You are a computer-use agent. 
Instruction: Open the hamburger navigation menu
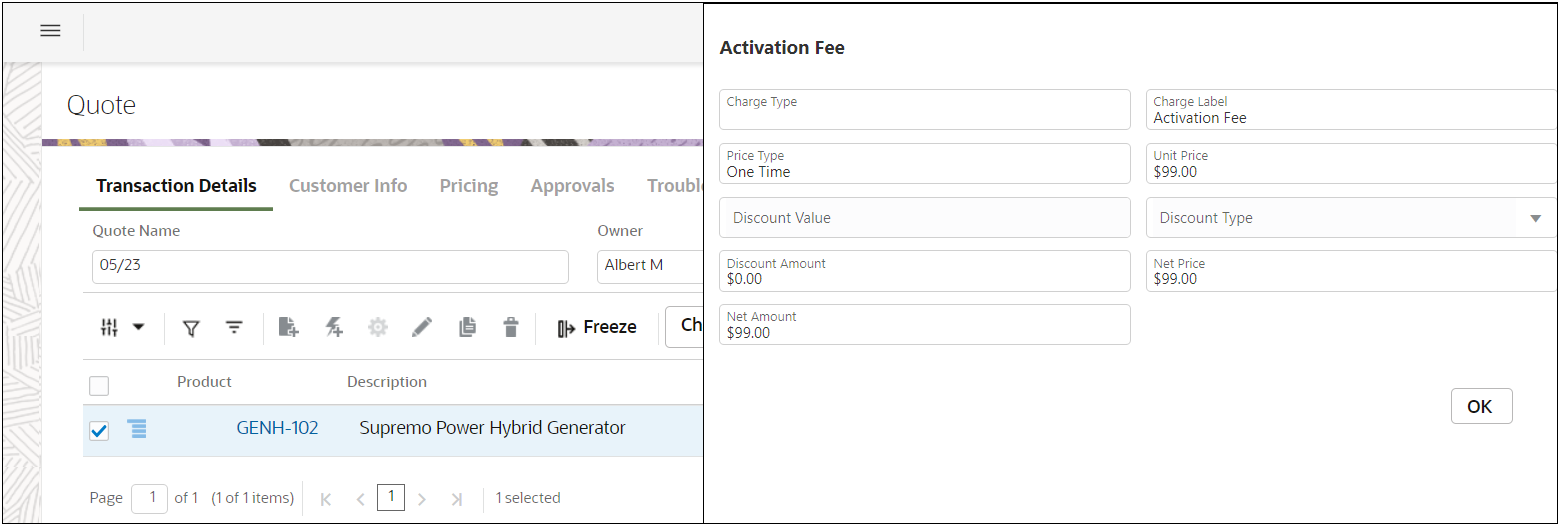coord(50,31)
